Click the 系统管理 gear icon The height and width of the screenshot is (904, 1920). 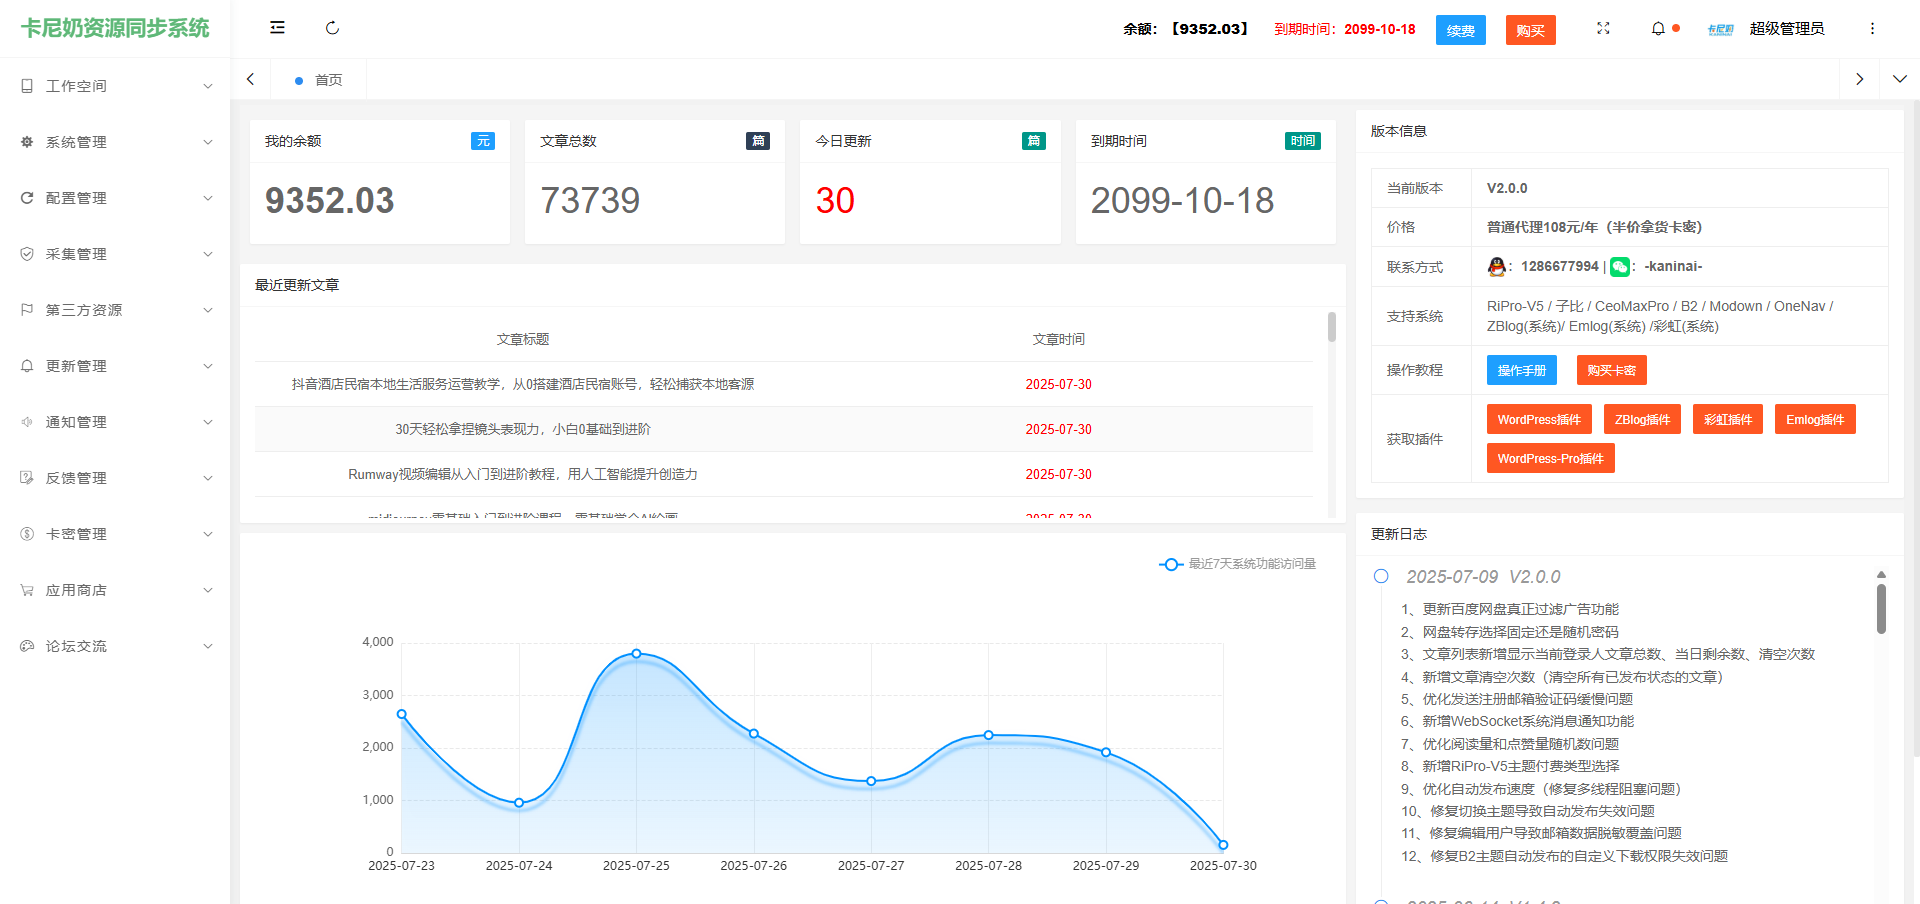(x=27, y=142)
